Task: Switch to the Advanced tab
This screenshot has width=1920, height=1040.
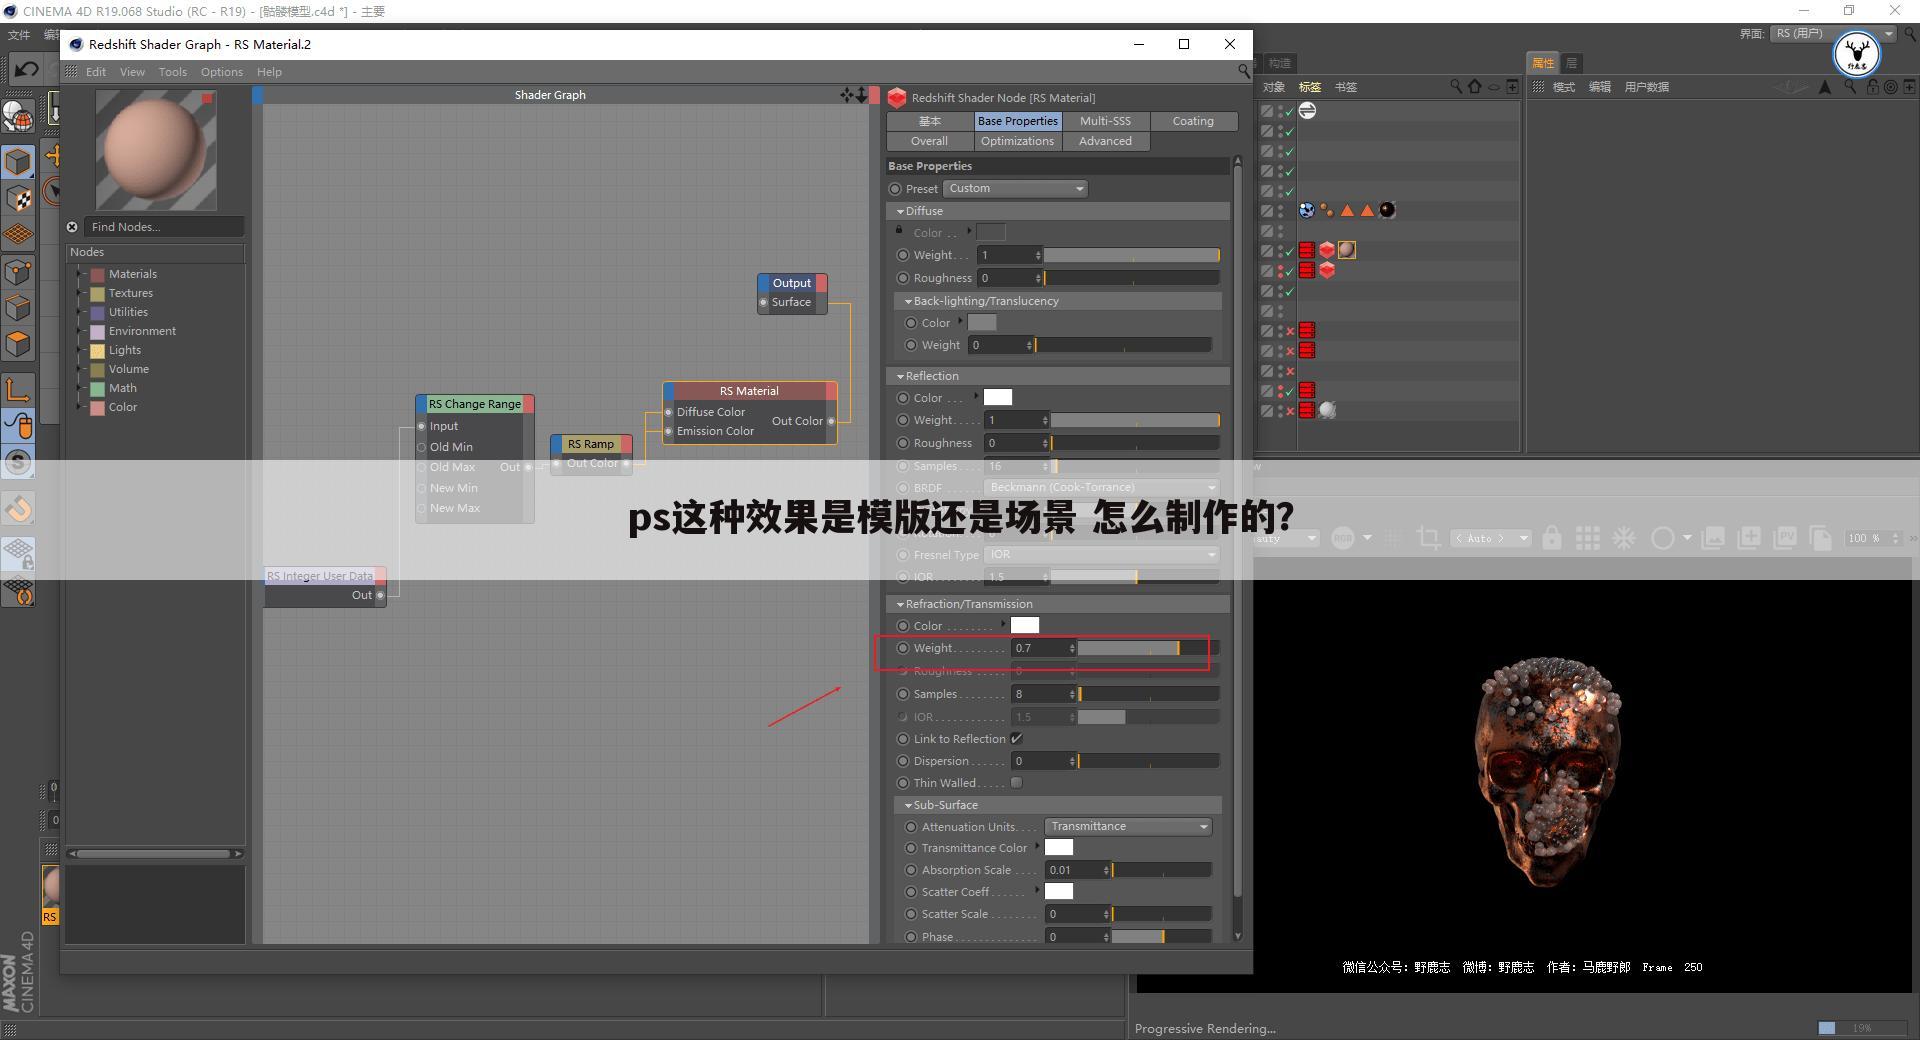Action: coord(1105,141)
